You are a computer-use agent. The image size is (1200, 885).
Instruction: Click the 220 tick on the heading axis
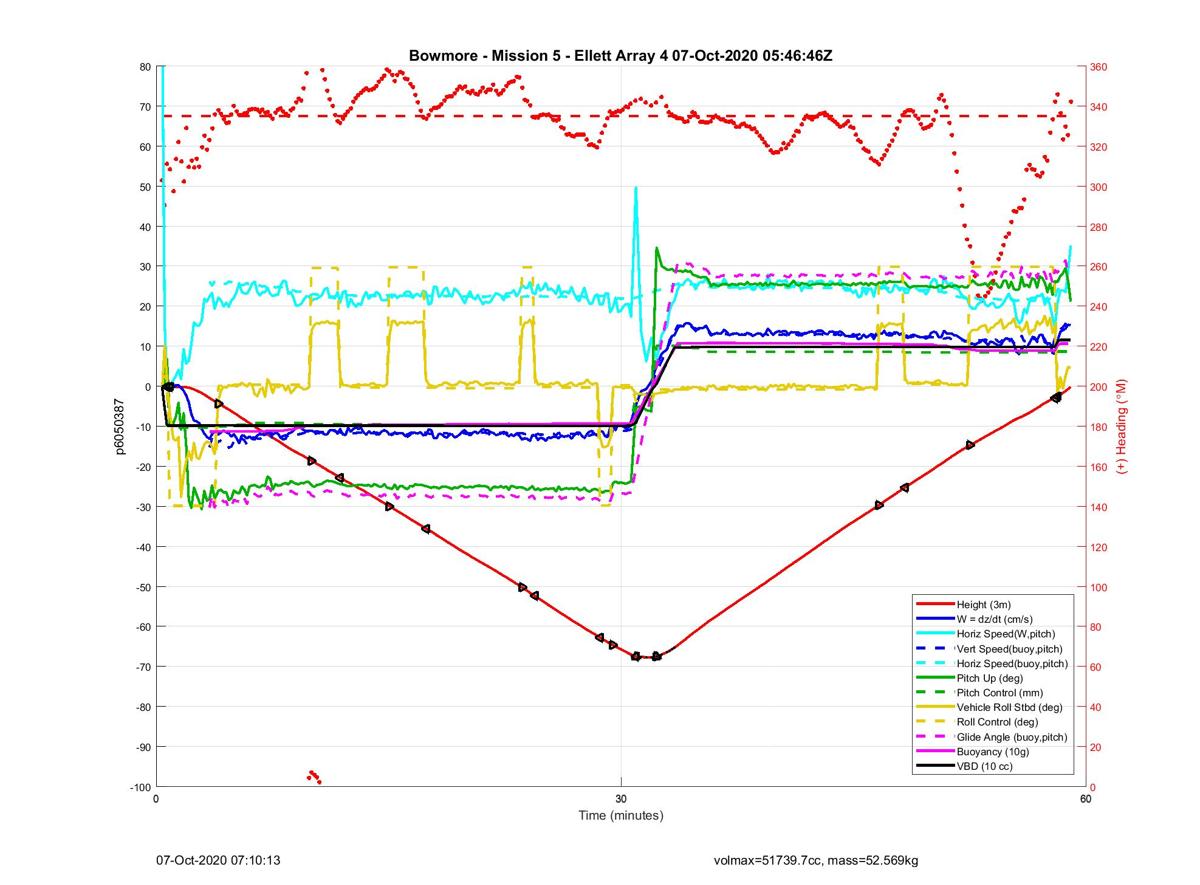click(x=1099, y=347)
